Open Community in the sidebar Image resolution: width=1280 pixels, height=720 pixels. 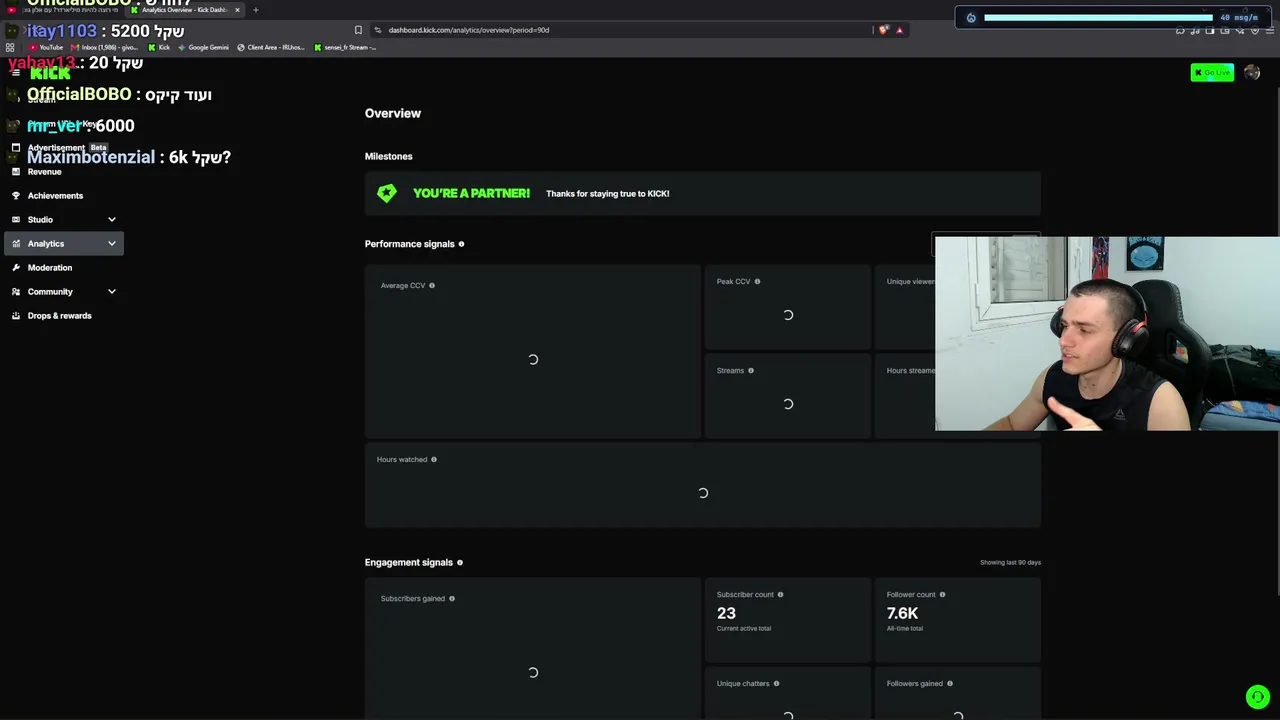(x=50, y=292)
